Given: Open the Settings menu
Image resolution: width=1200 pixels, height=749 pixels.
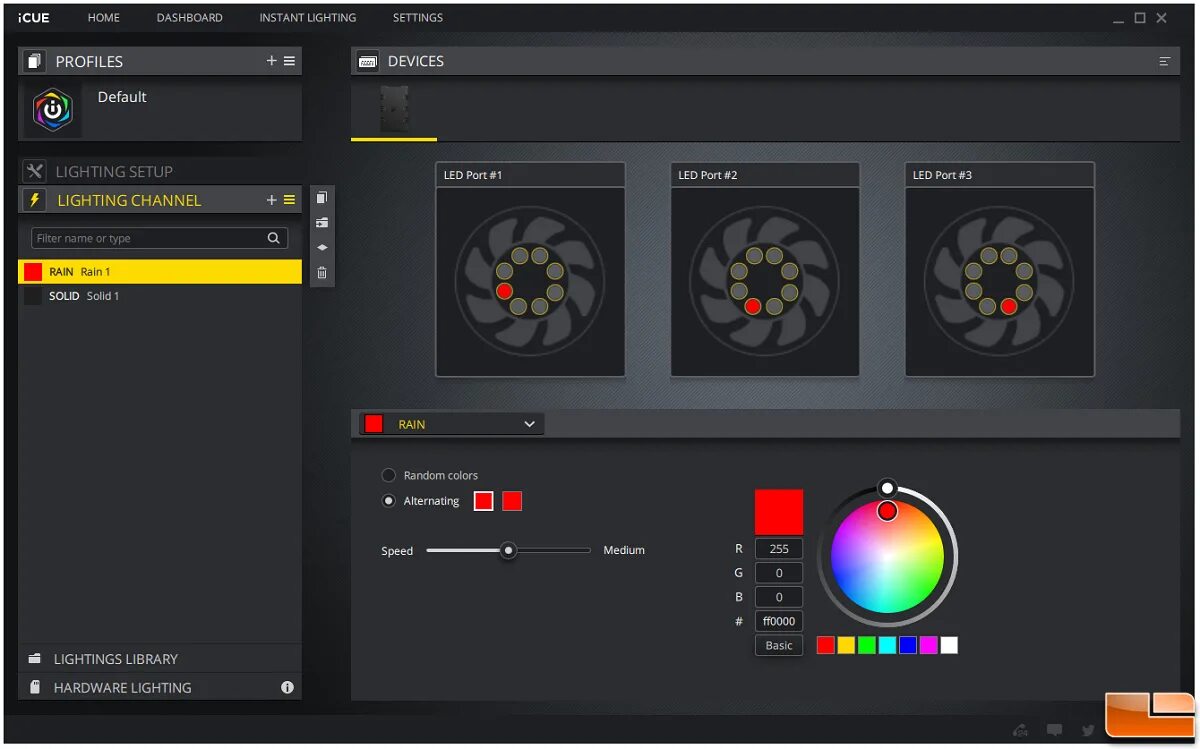Looking at the screenshot, I should (418, 18).
